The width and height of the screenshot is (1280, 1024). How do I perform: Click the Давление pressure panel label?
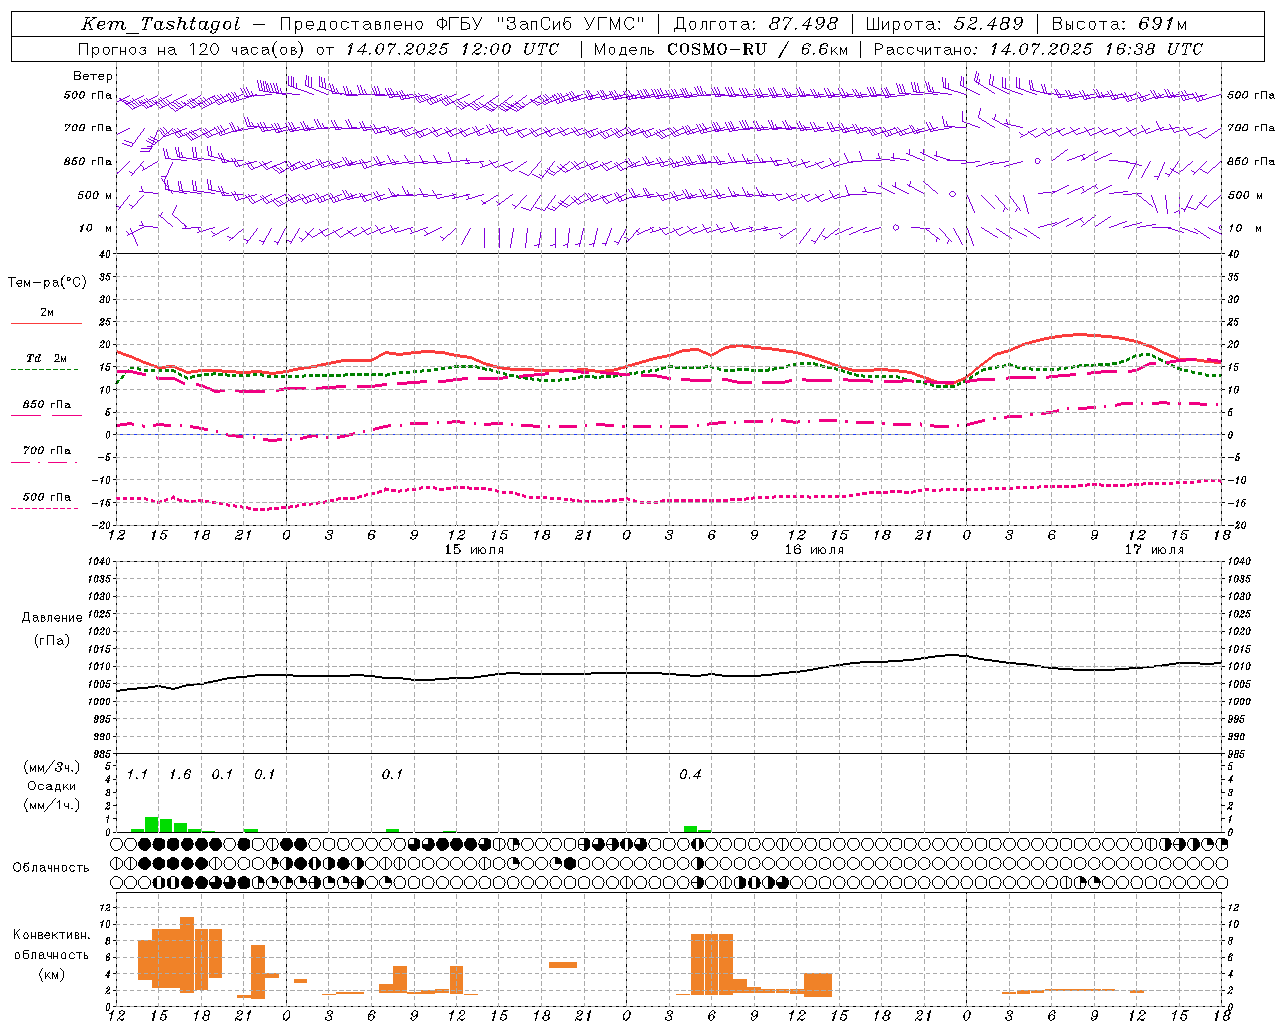point(52,618)
